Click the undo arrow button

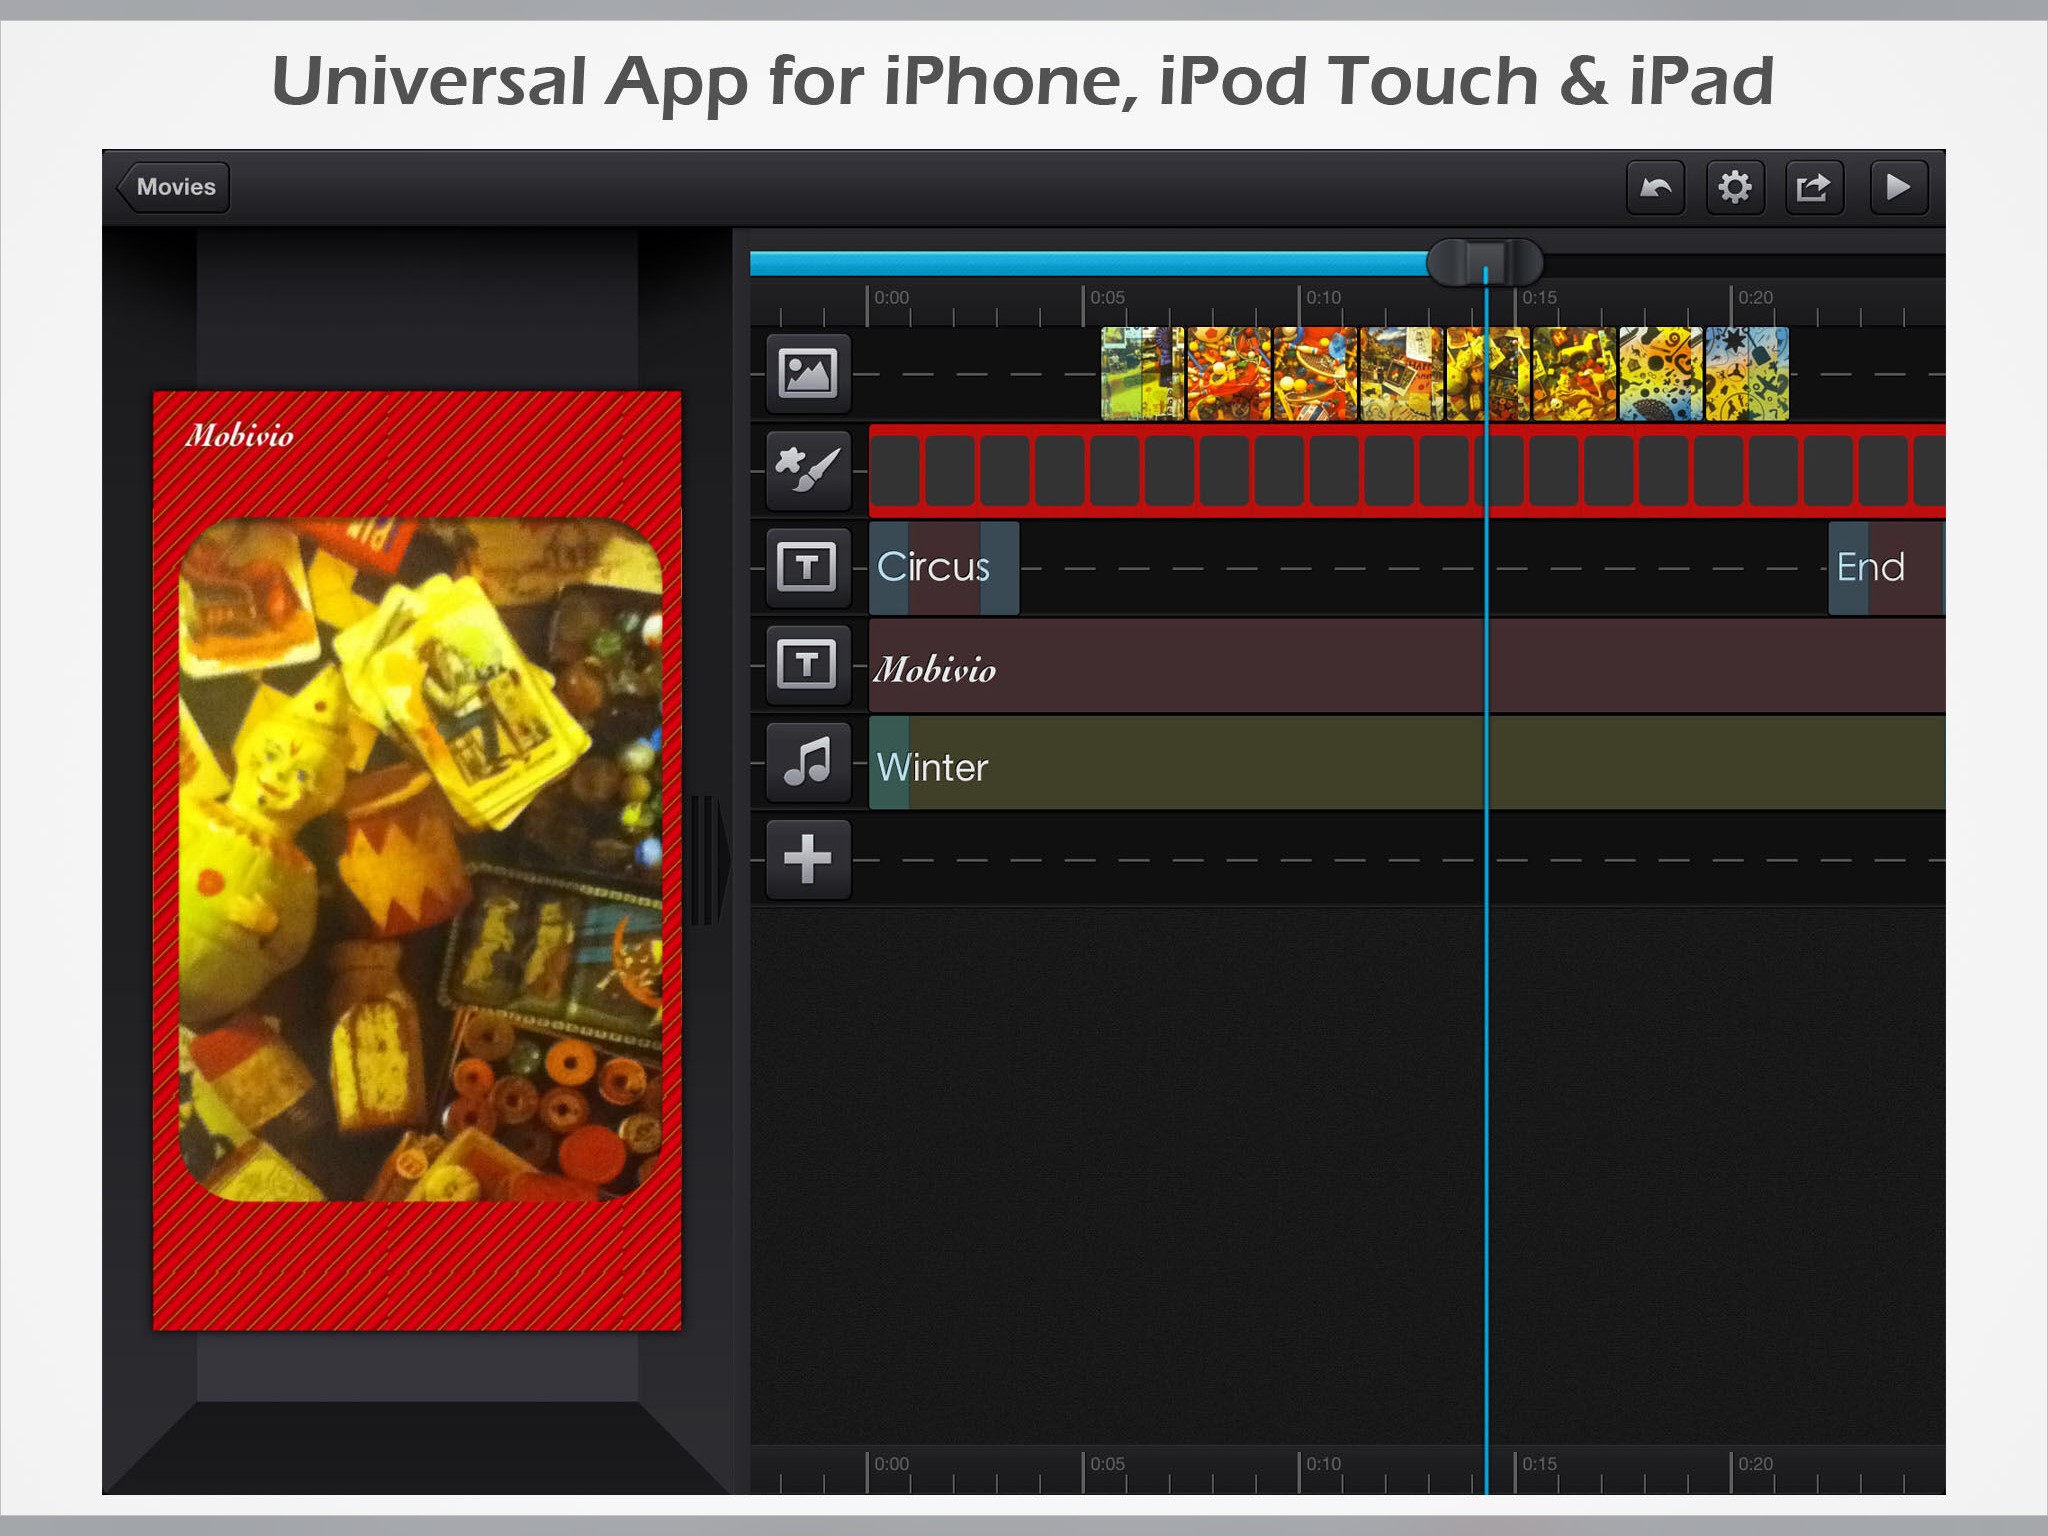click(1655, 187)
